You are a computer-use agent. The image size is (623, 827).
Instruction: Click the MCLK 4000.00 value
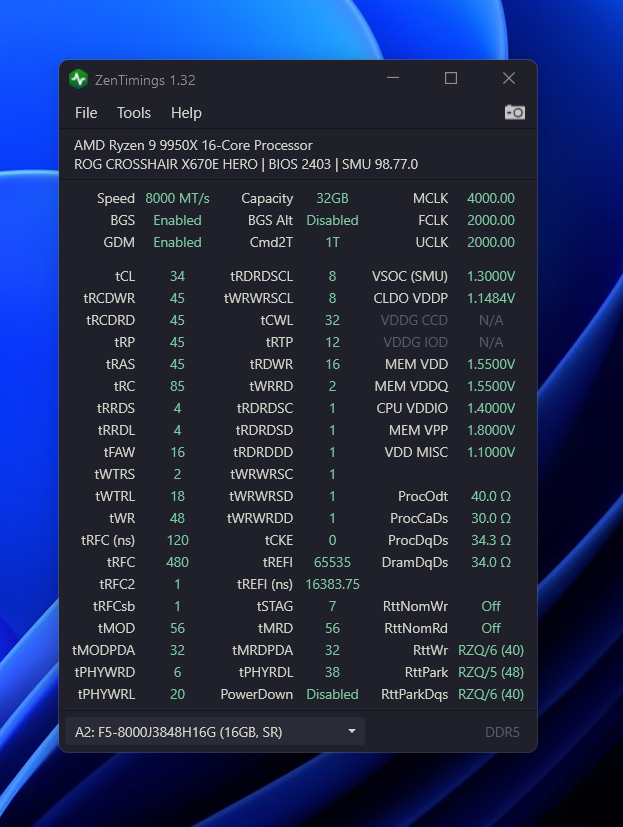(x=490, y=198)
